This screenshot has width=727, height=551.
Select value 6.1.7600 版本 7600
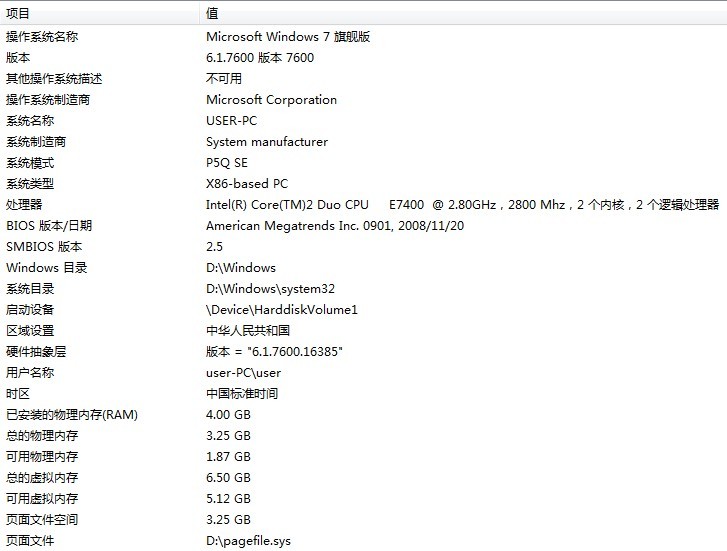click(x=260, y=58)
